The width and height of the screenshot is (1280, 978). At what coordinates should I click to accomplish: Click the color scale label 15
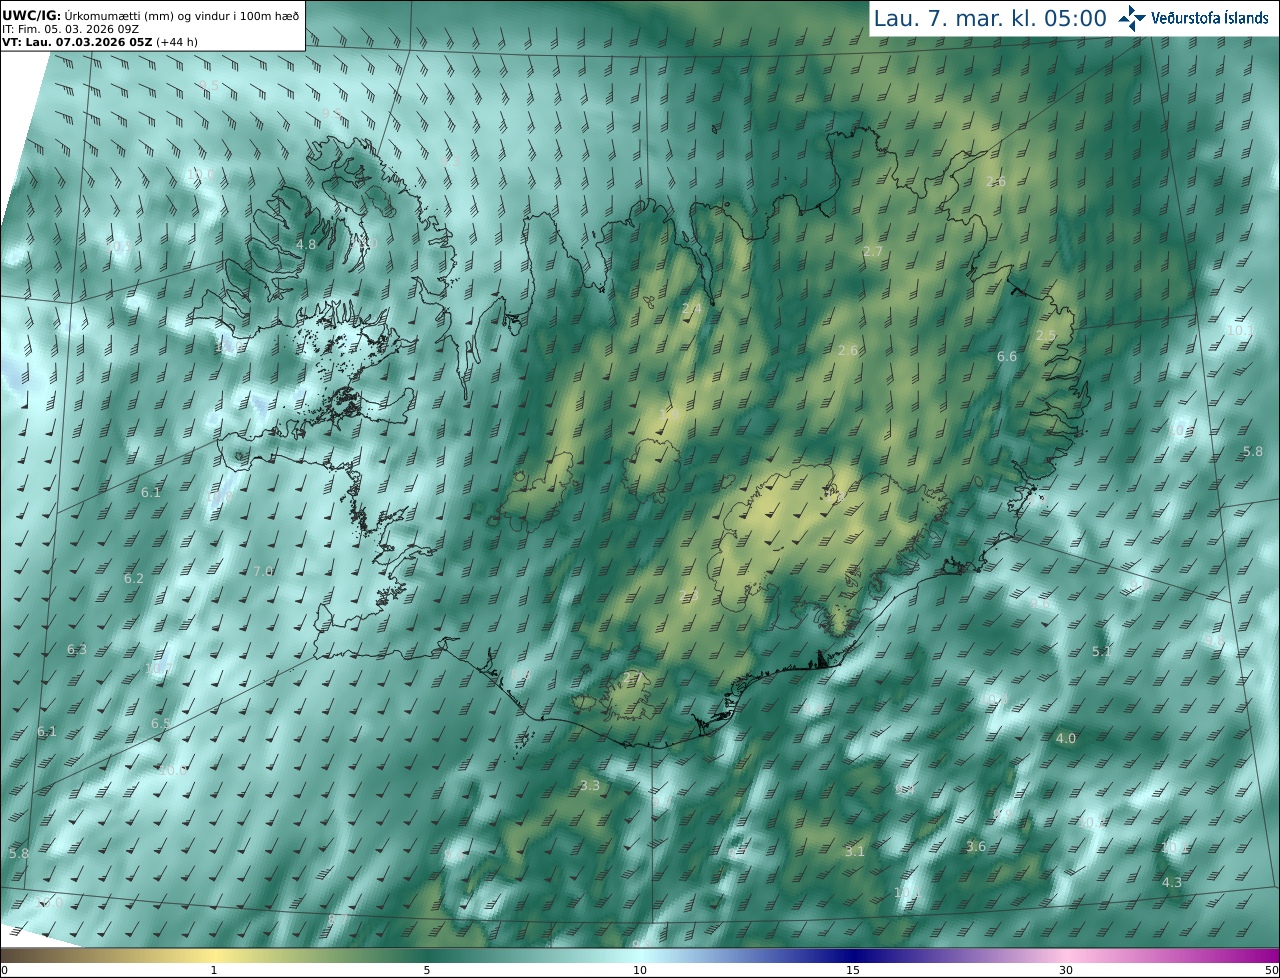pyautogui.click(x=853, y=970)
